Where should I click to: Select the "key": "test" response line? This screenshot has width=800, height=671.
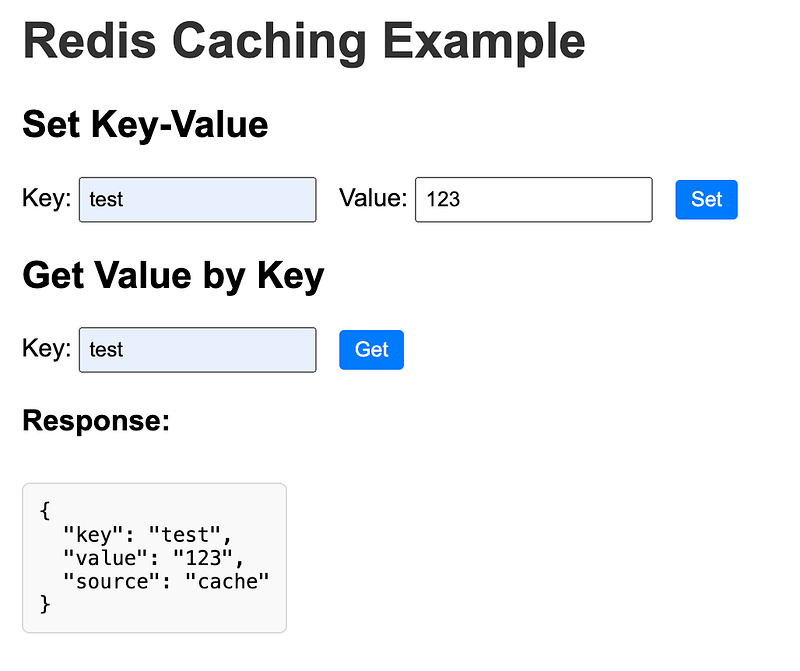click(x=147, y=534)
